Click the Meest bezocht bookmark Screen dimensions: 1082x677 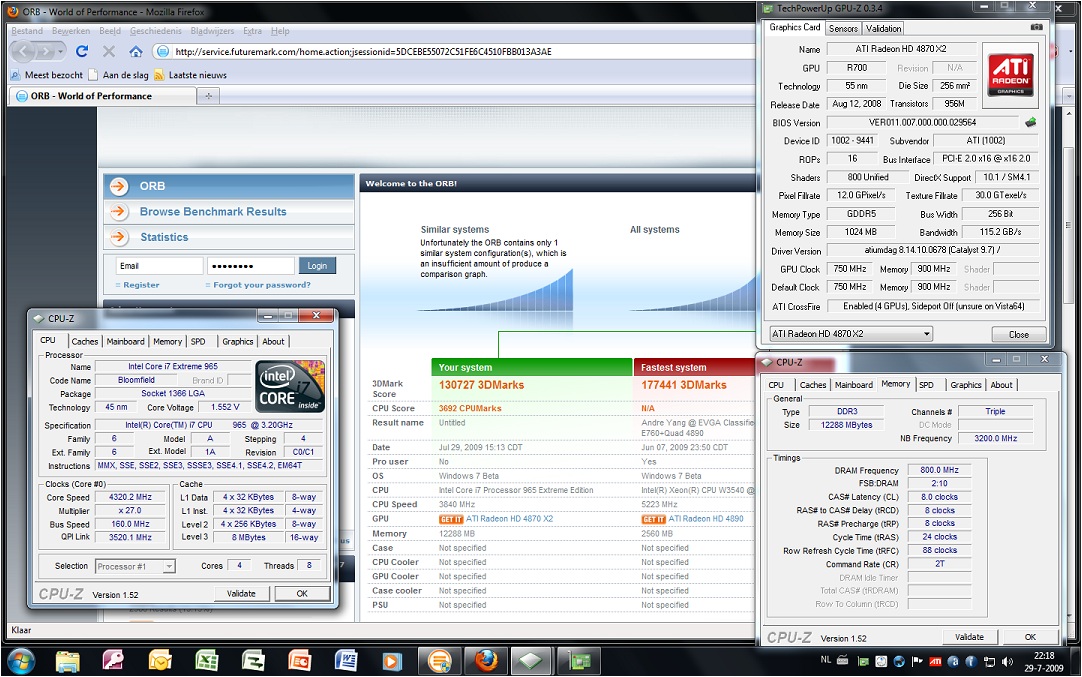[x=47, y=75]
